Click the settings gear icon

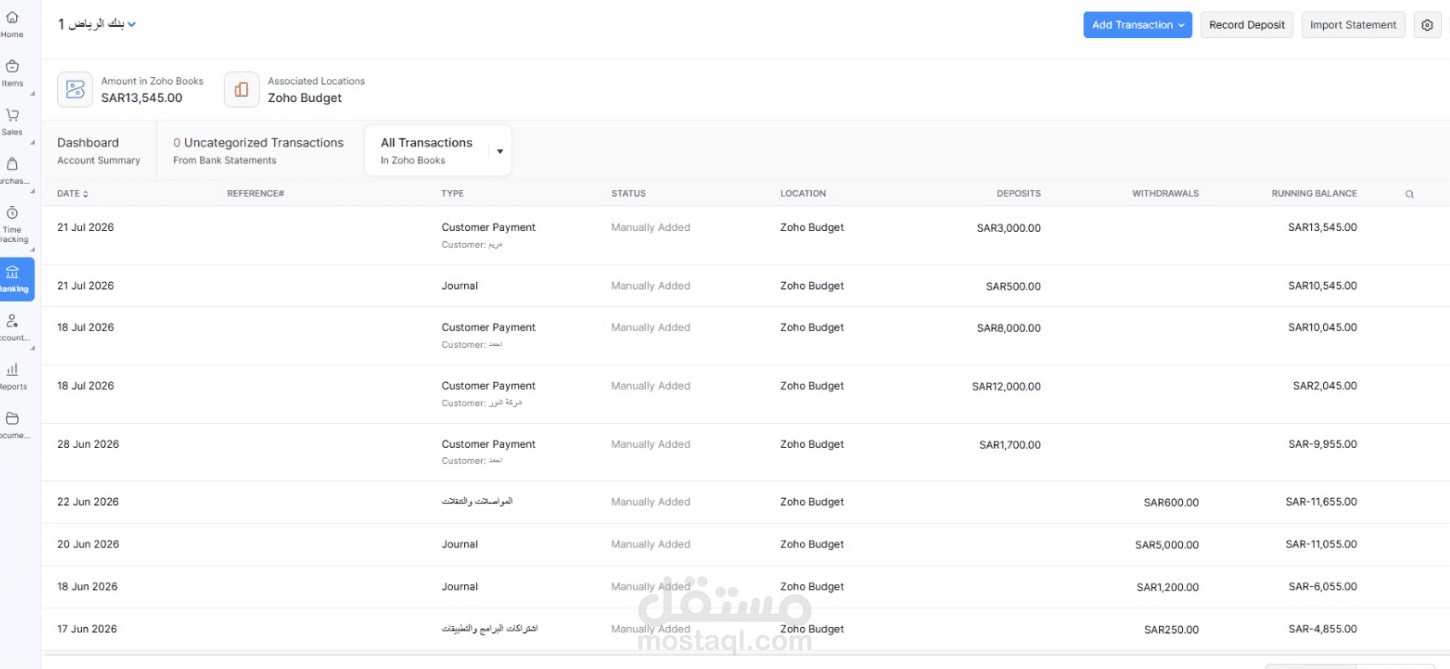pyautogui.click(x=1427, y=25)
